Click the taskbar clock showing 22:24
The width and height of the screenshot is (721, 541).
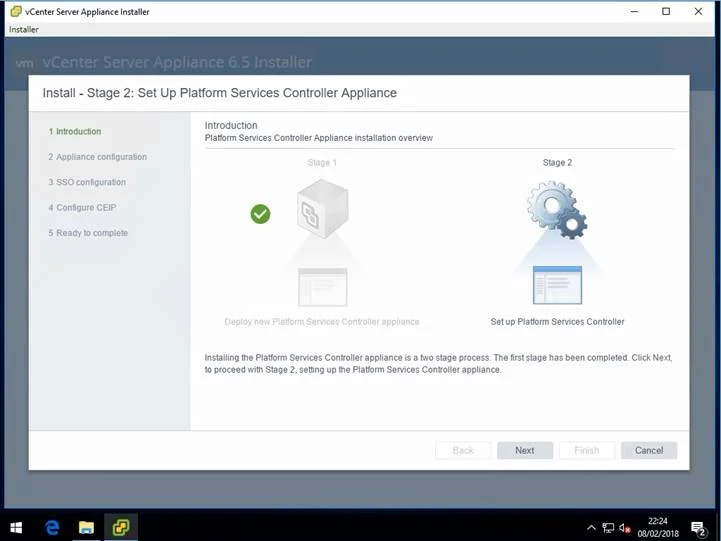pos(658,527)
